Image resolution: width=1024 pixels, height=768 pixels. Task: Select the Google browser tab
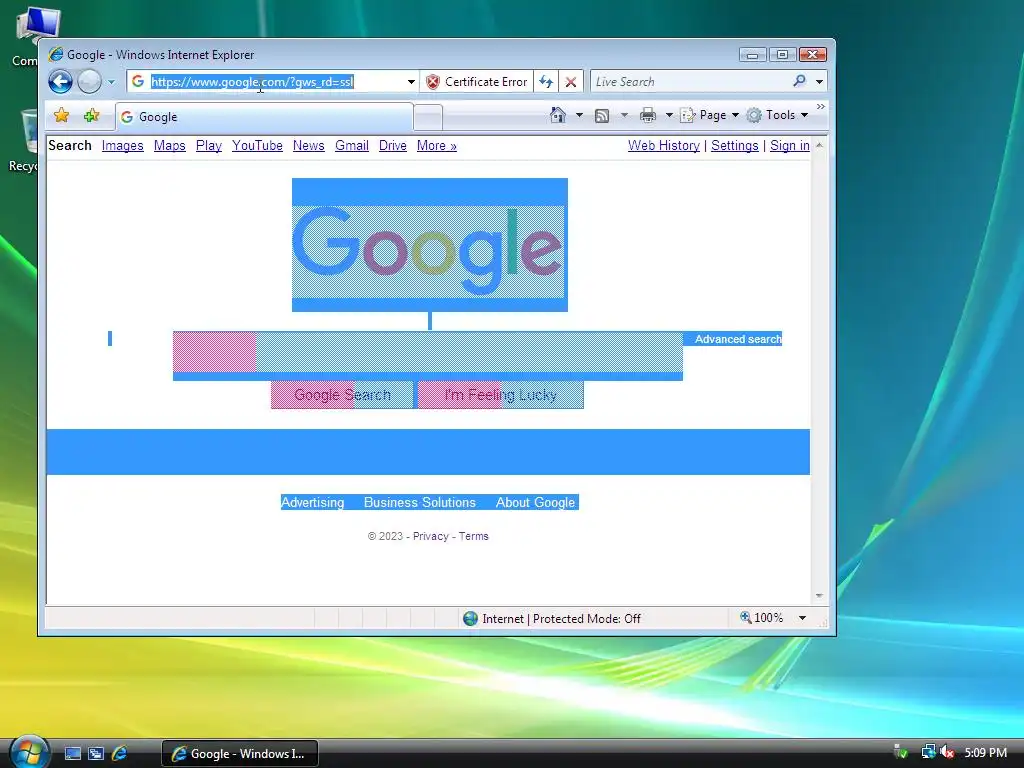(x=264, y=117)
